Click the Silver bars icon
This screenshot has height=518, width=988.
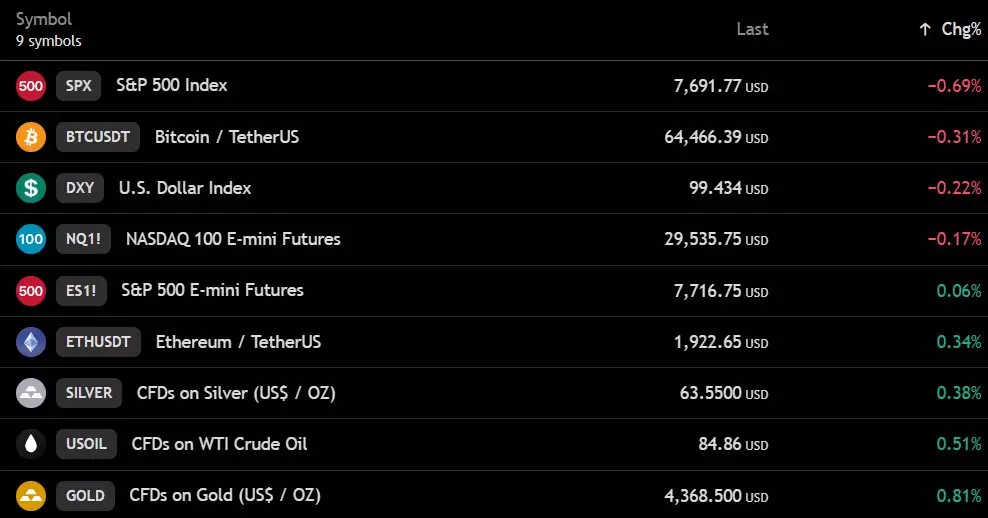[x=30, y=393]
